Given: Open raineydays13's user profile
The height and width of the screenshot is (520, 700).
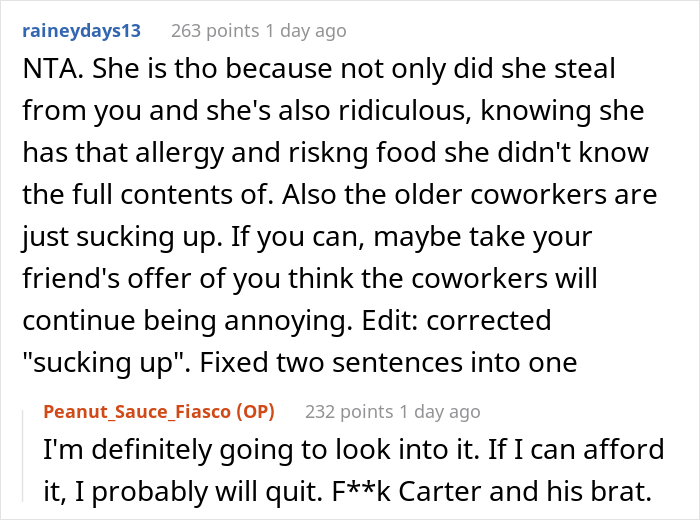Looking at the screenshot, I should (81, 31).
